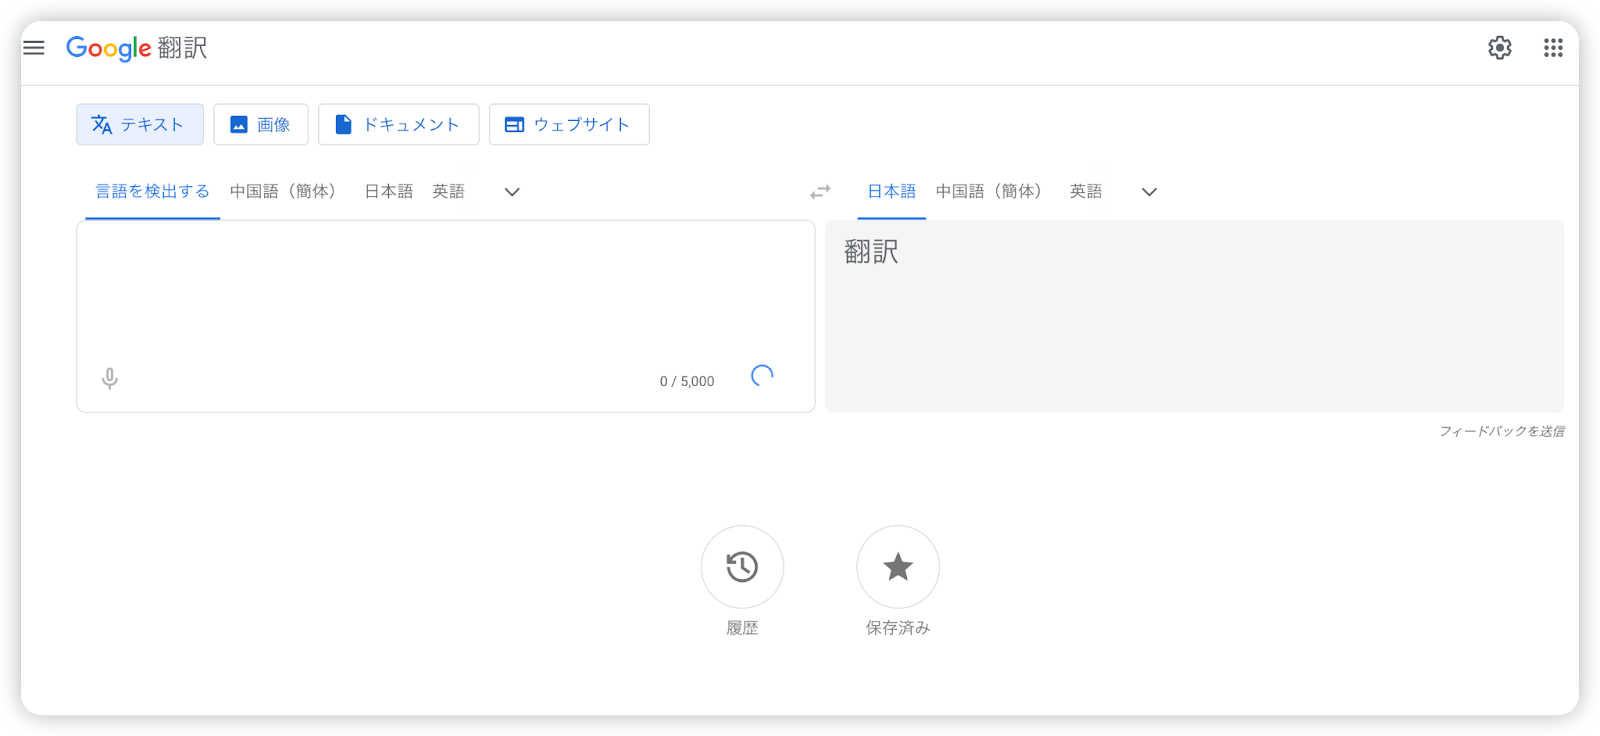Choose 英語 as source language
The width and height of the screenshot is (1600, 736).
point(448,191)
